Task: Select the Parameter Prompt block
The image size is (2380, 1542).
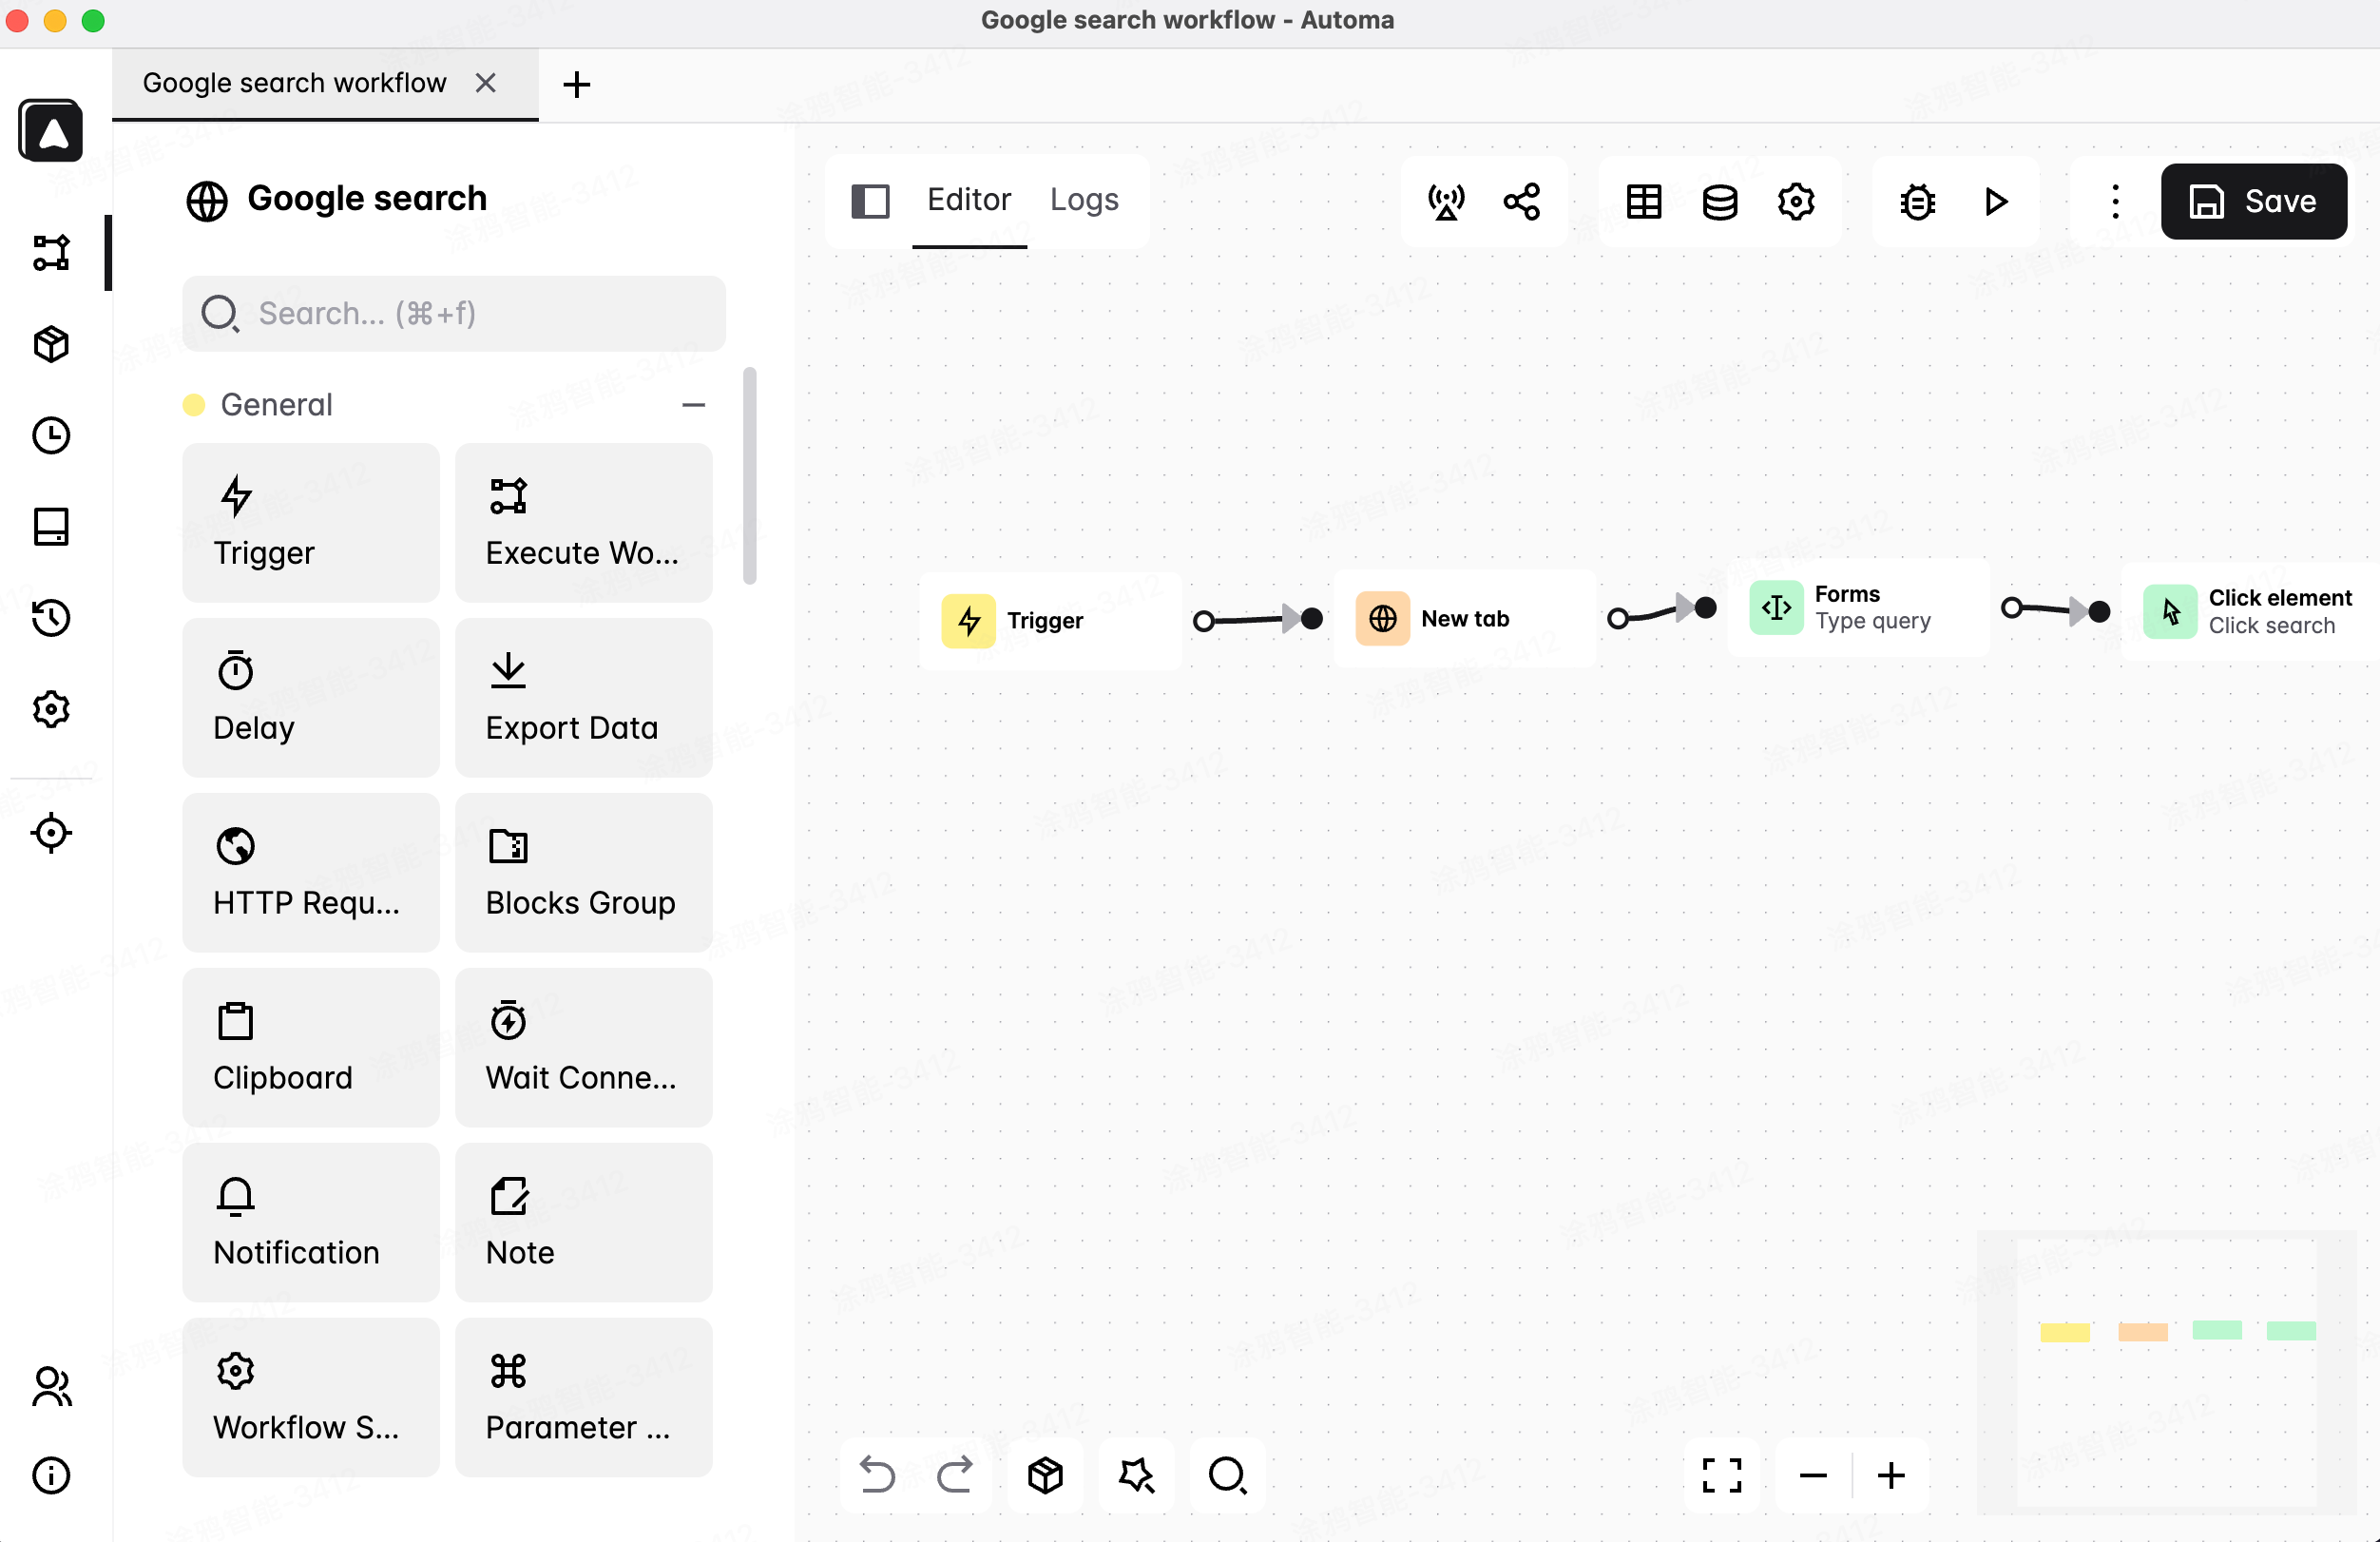Action: pos(584,1397)
